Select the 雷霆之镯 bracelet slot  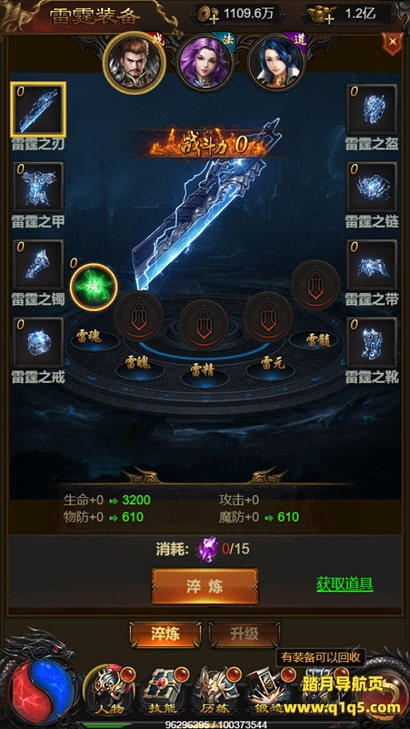coord(38,265)
